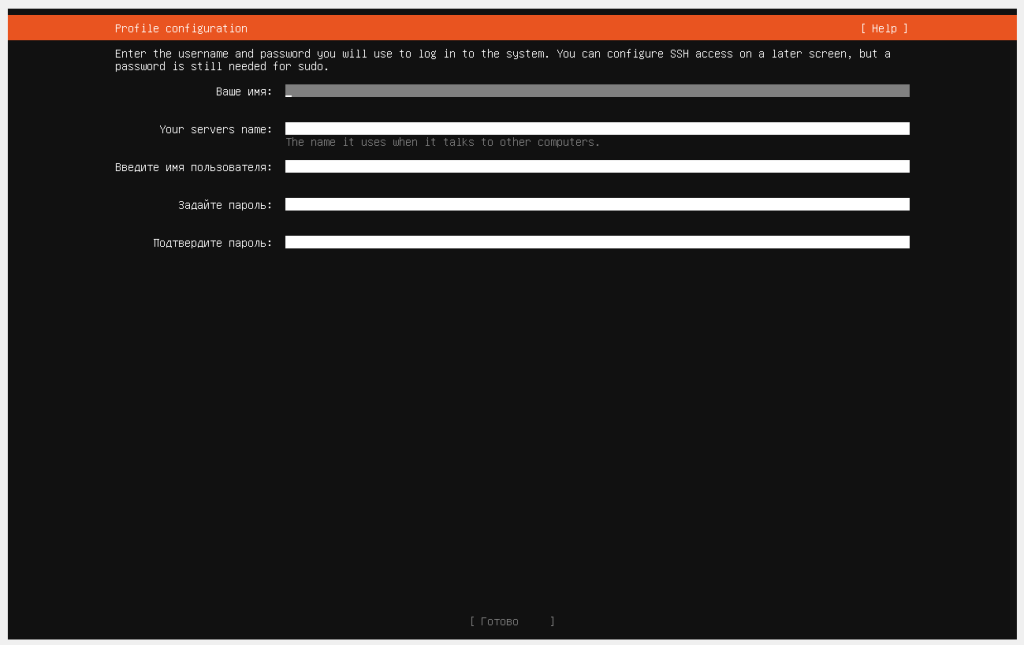Activate the Подтвердите пароль input field

[597, 243]
